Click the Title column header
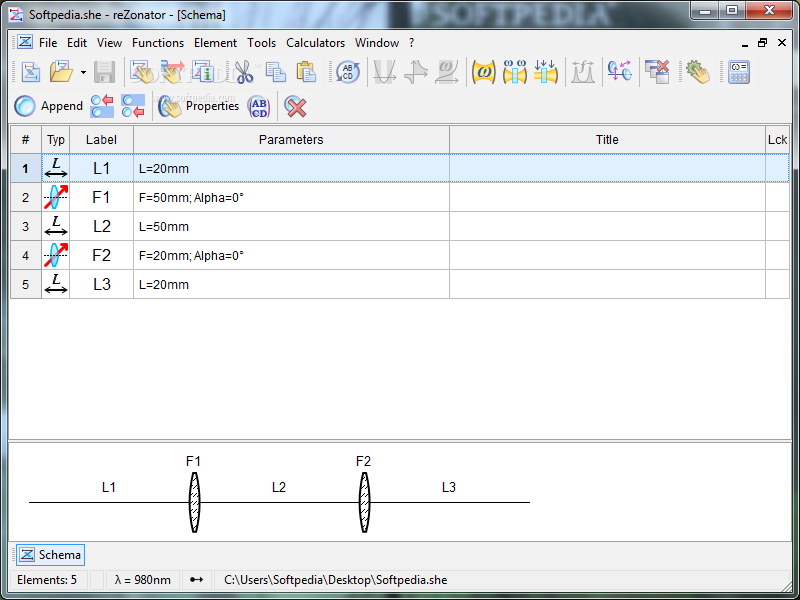The height and width of the screenshot is (600, 800). coord(607,140)
